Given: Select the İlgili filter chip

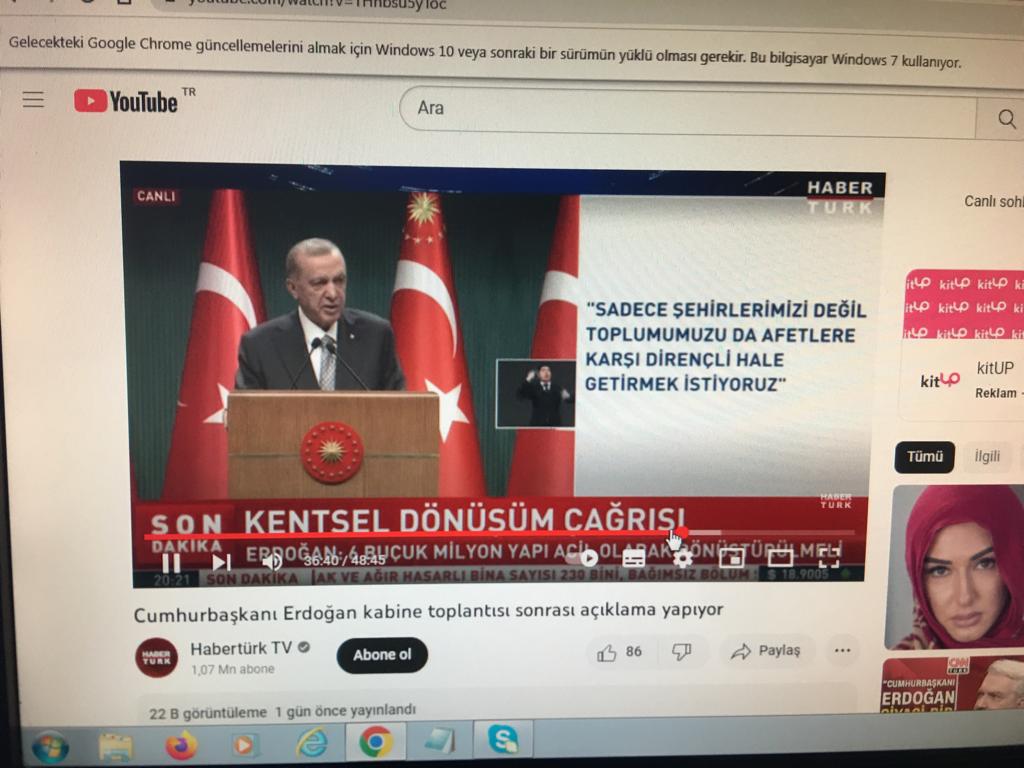Looking at the screenshot, I should click(x=987, y=456).
